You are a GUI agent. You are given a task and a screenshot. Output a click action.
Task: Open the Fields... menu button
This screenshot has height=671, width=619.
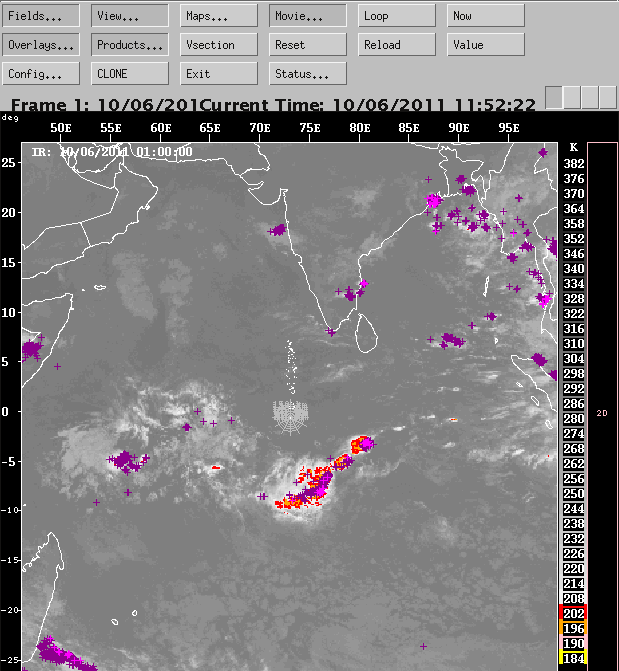(x=41, y=16)
